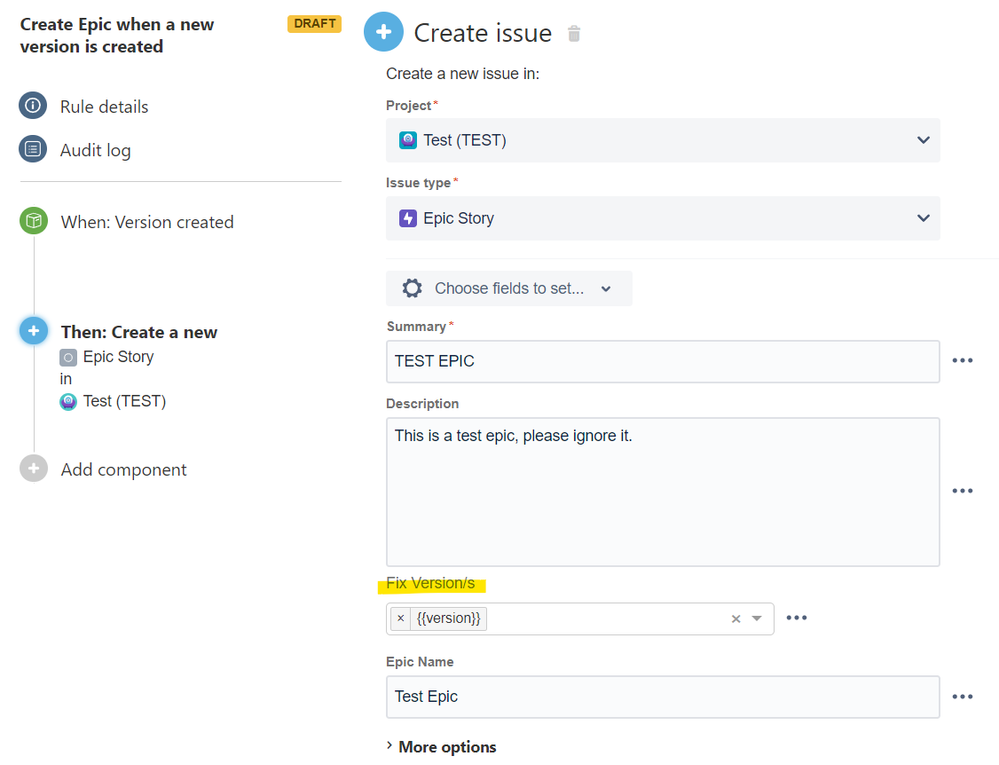Click the Epic Story lightning icon
The height and width of the screenshot is (765, 999).
pyautogui.click(x=408, y=218)
